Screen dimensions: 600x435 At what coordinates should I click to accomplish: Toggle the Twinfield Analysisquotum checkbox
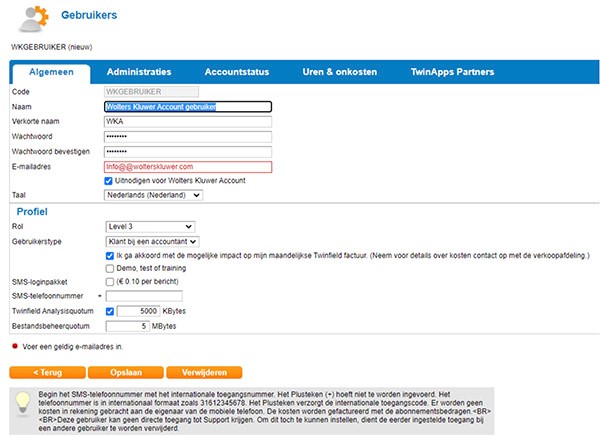[x=110, y=311]
